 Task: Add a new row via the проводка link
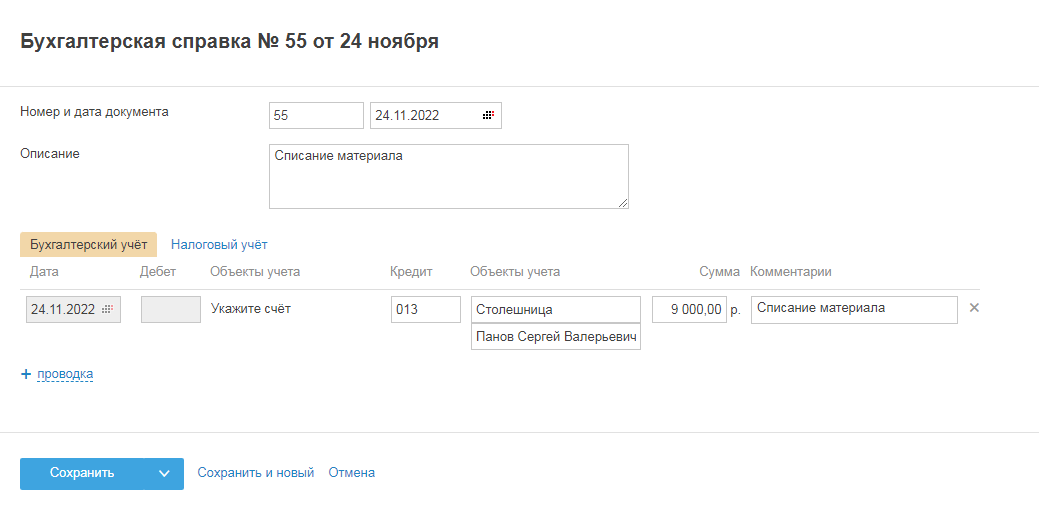[x=65, y=374]
